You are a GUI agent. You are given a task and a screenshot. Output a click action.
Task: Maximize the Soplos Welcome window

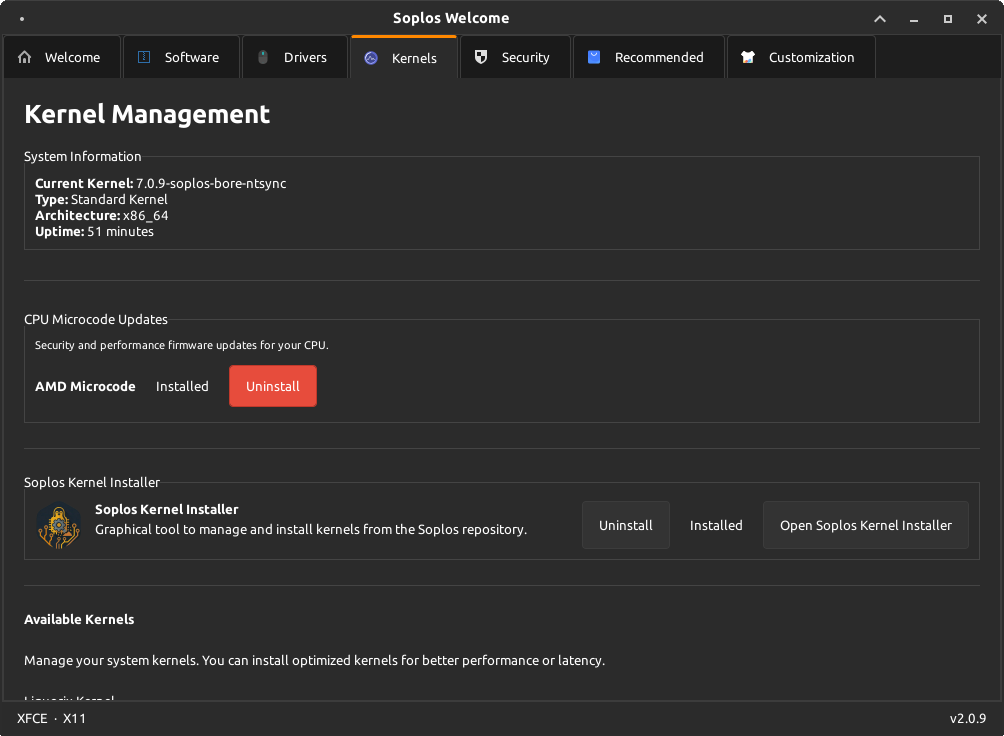point(948,19)
